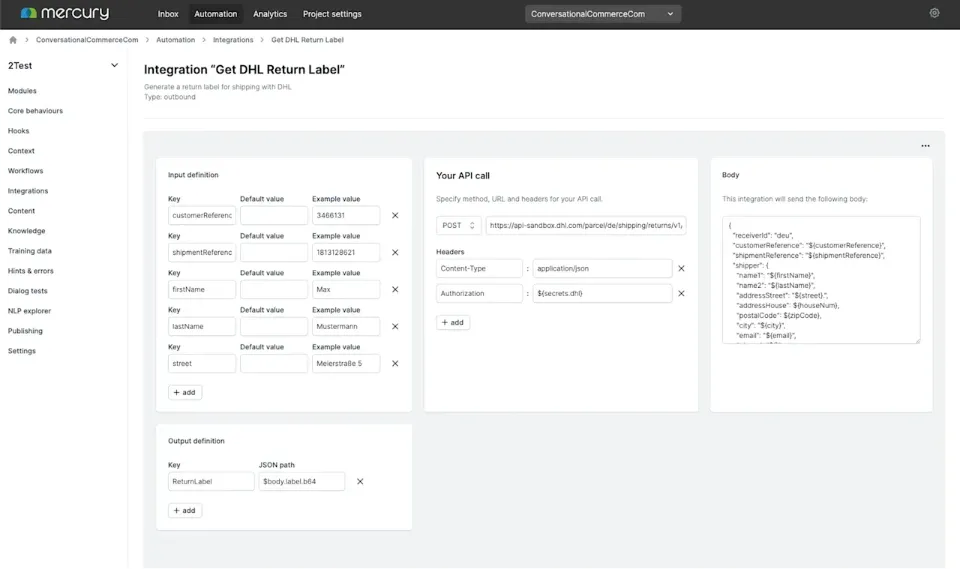Open Hooks in the sidebar
Viewport: 960px width, 569px height.
(18, 131)
